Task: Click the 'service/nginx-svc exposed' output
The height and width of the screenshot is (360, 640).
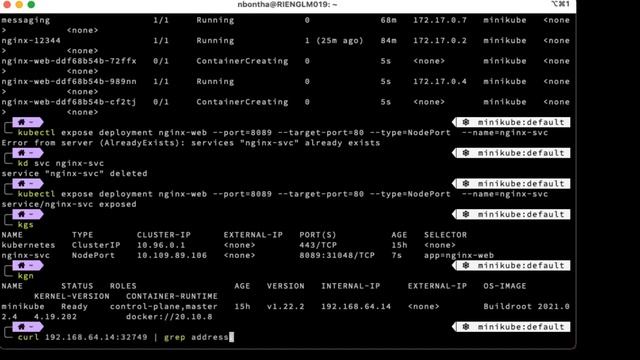Action: (69, 204)
